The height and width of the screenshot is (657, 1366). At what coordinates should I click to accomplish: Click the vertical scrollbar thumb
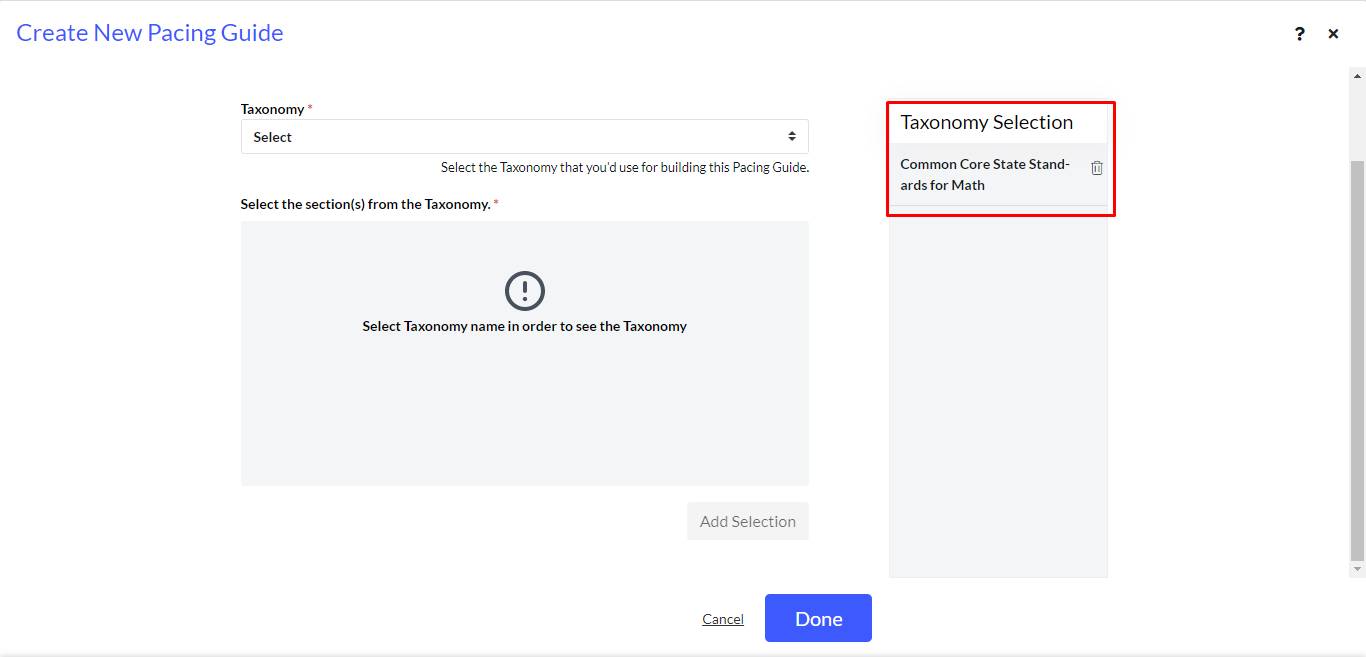click(1357, 360)
